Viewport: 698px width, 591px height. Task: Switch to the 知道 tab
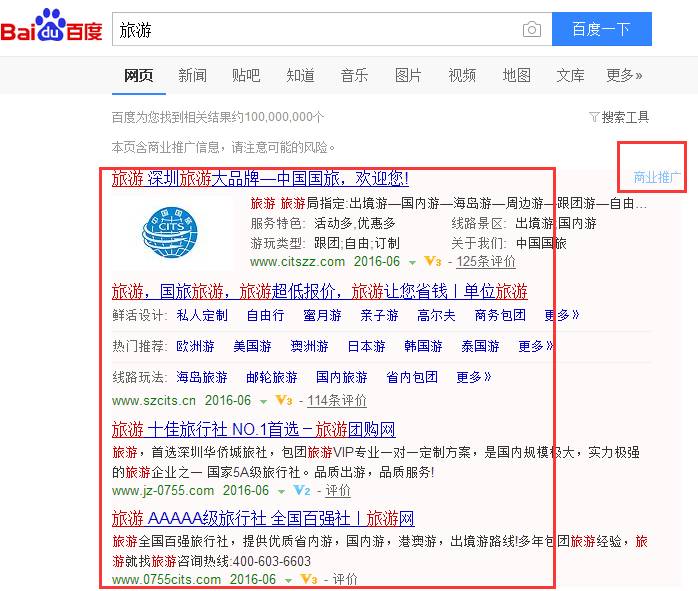point(300,75)
